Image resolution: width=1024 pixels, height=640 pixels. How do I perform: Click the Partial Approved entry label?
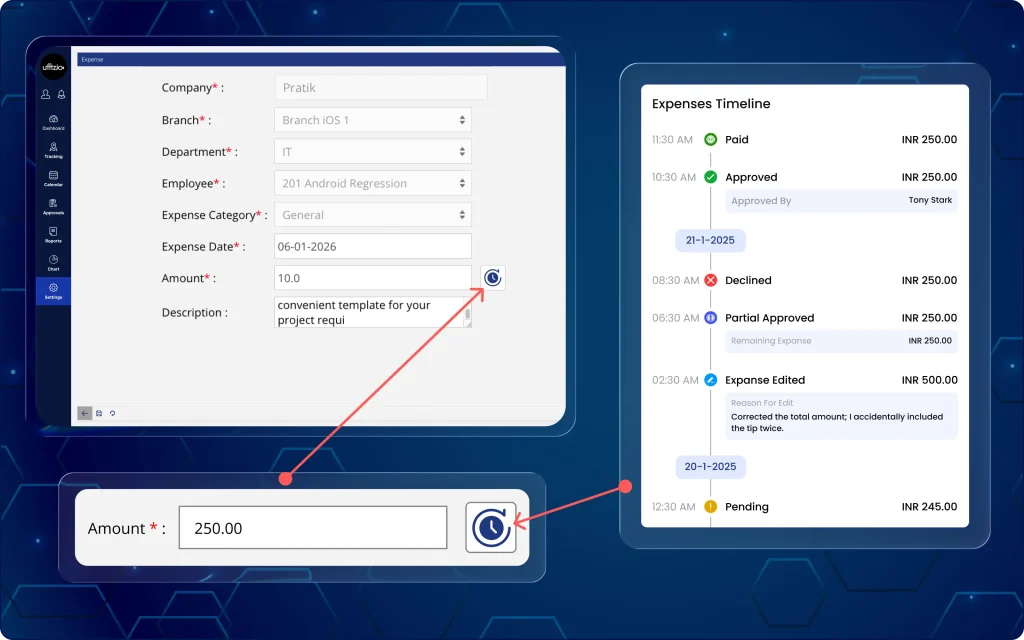pos(769,318)
